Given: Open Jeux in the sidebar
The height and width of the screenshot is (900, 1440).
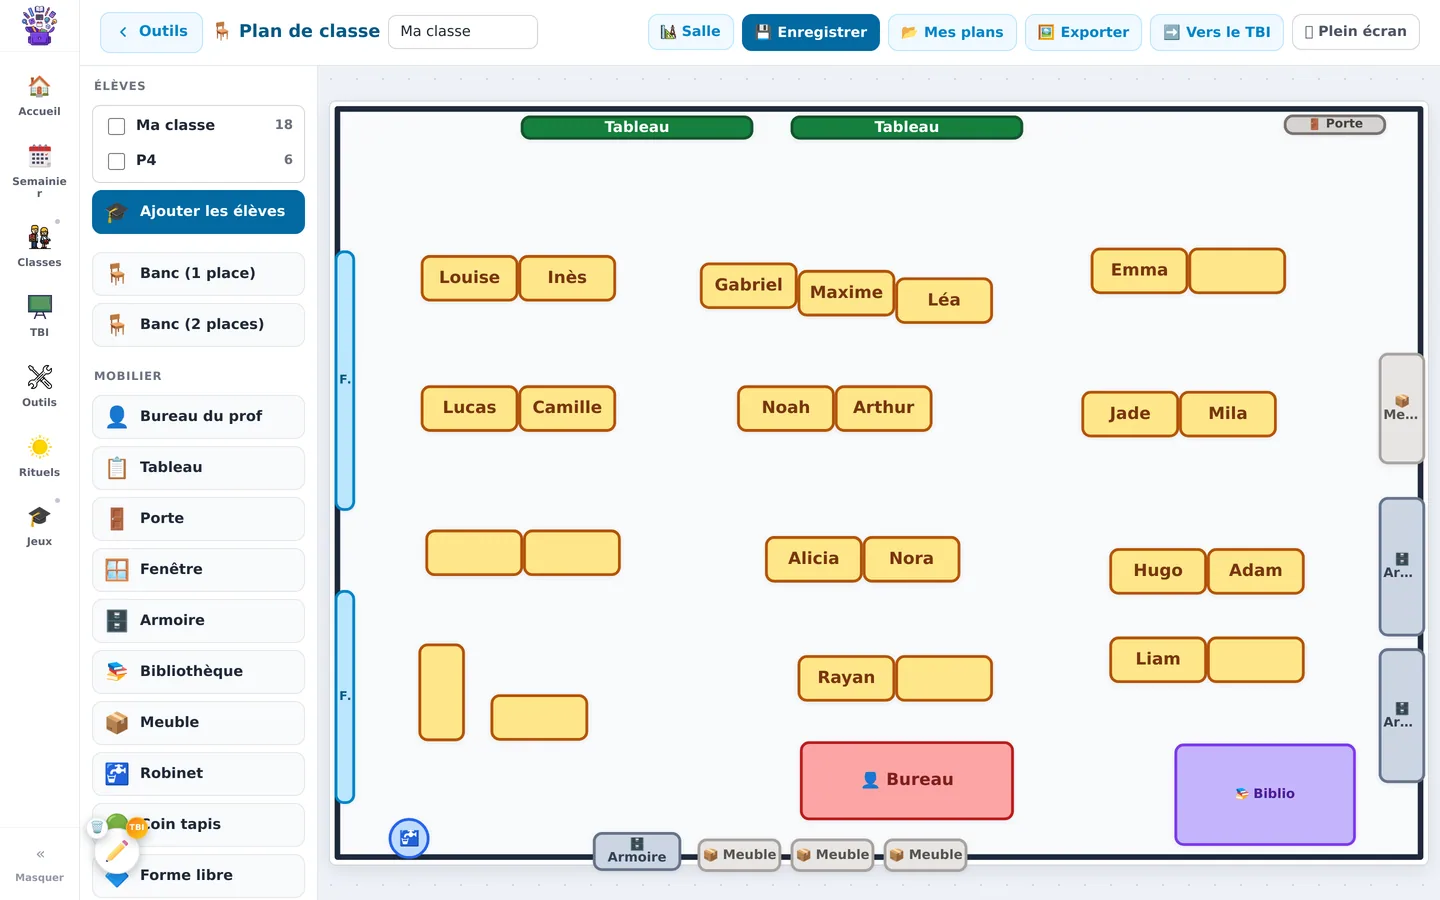Looking at the screenshot, I should [39, 526].
